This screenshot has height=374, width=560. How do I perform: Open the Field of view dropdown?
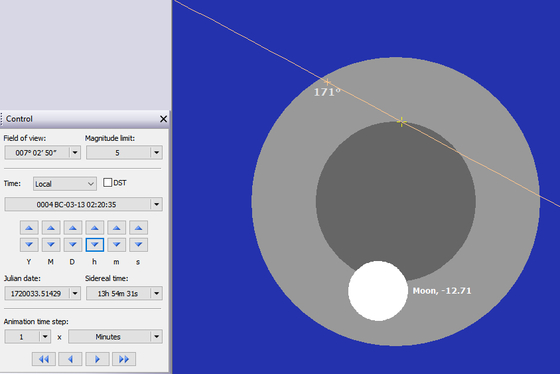[x=75, y=153]
